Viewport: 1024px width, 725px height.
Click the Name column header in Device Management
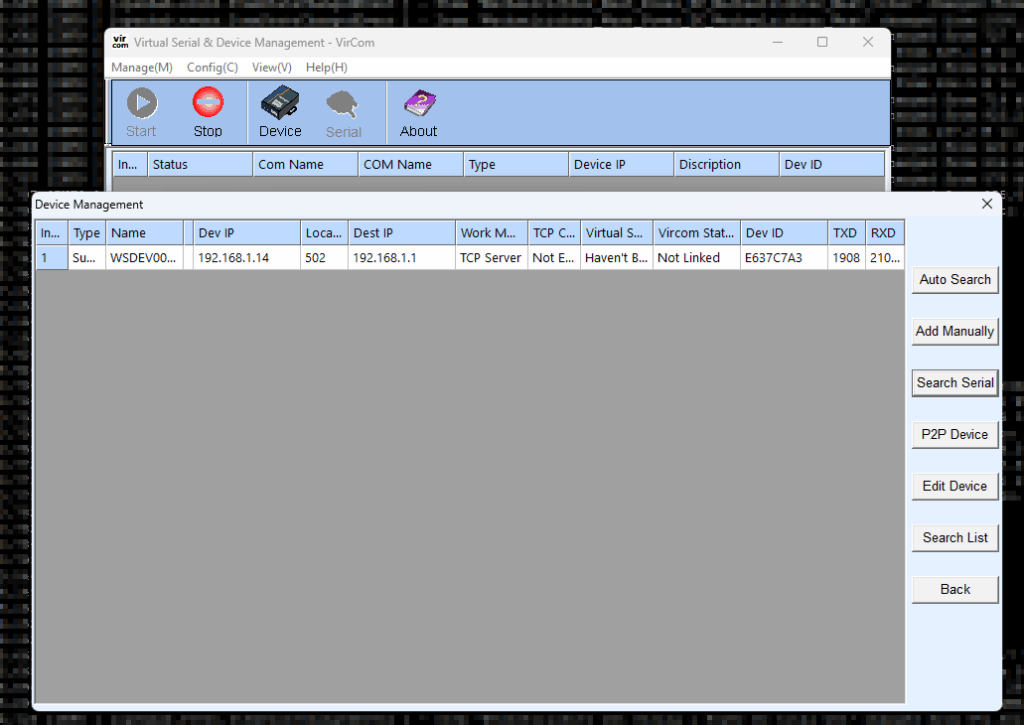coord(144,233)
